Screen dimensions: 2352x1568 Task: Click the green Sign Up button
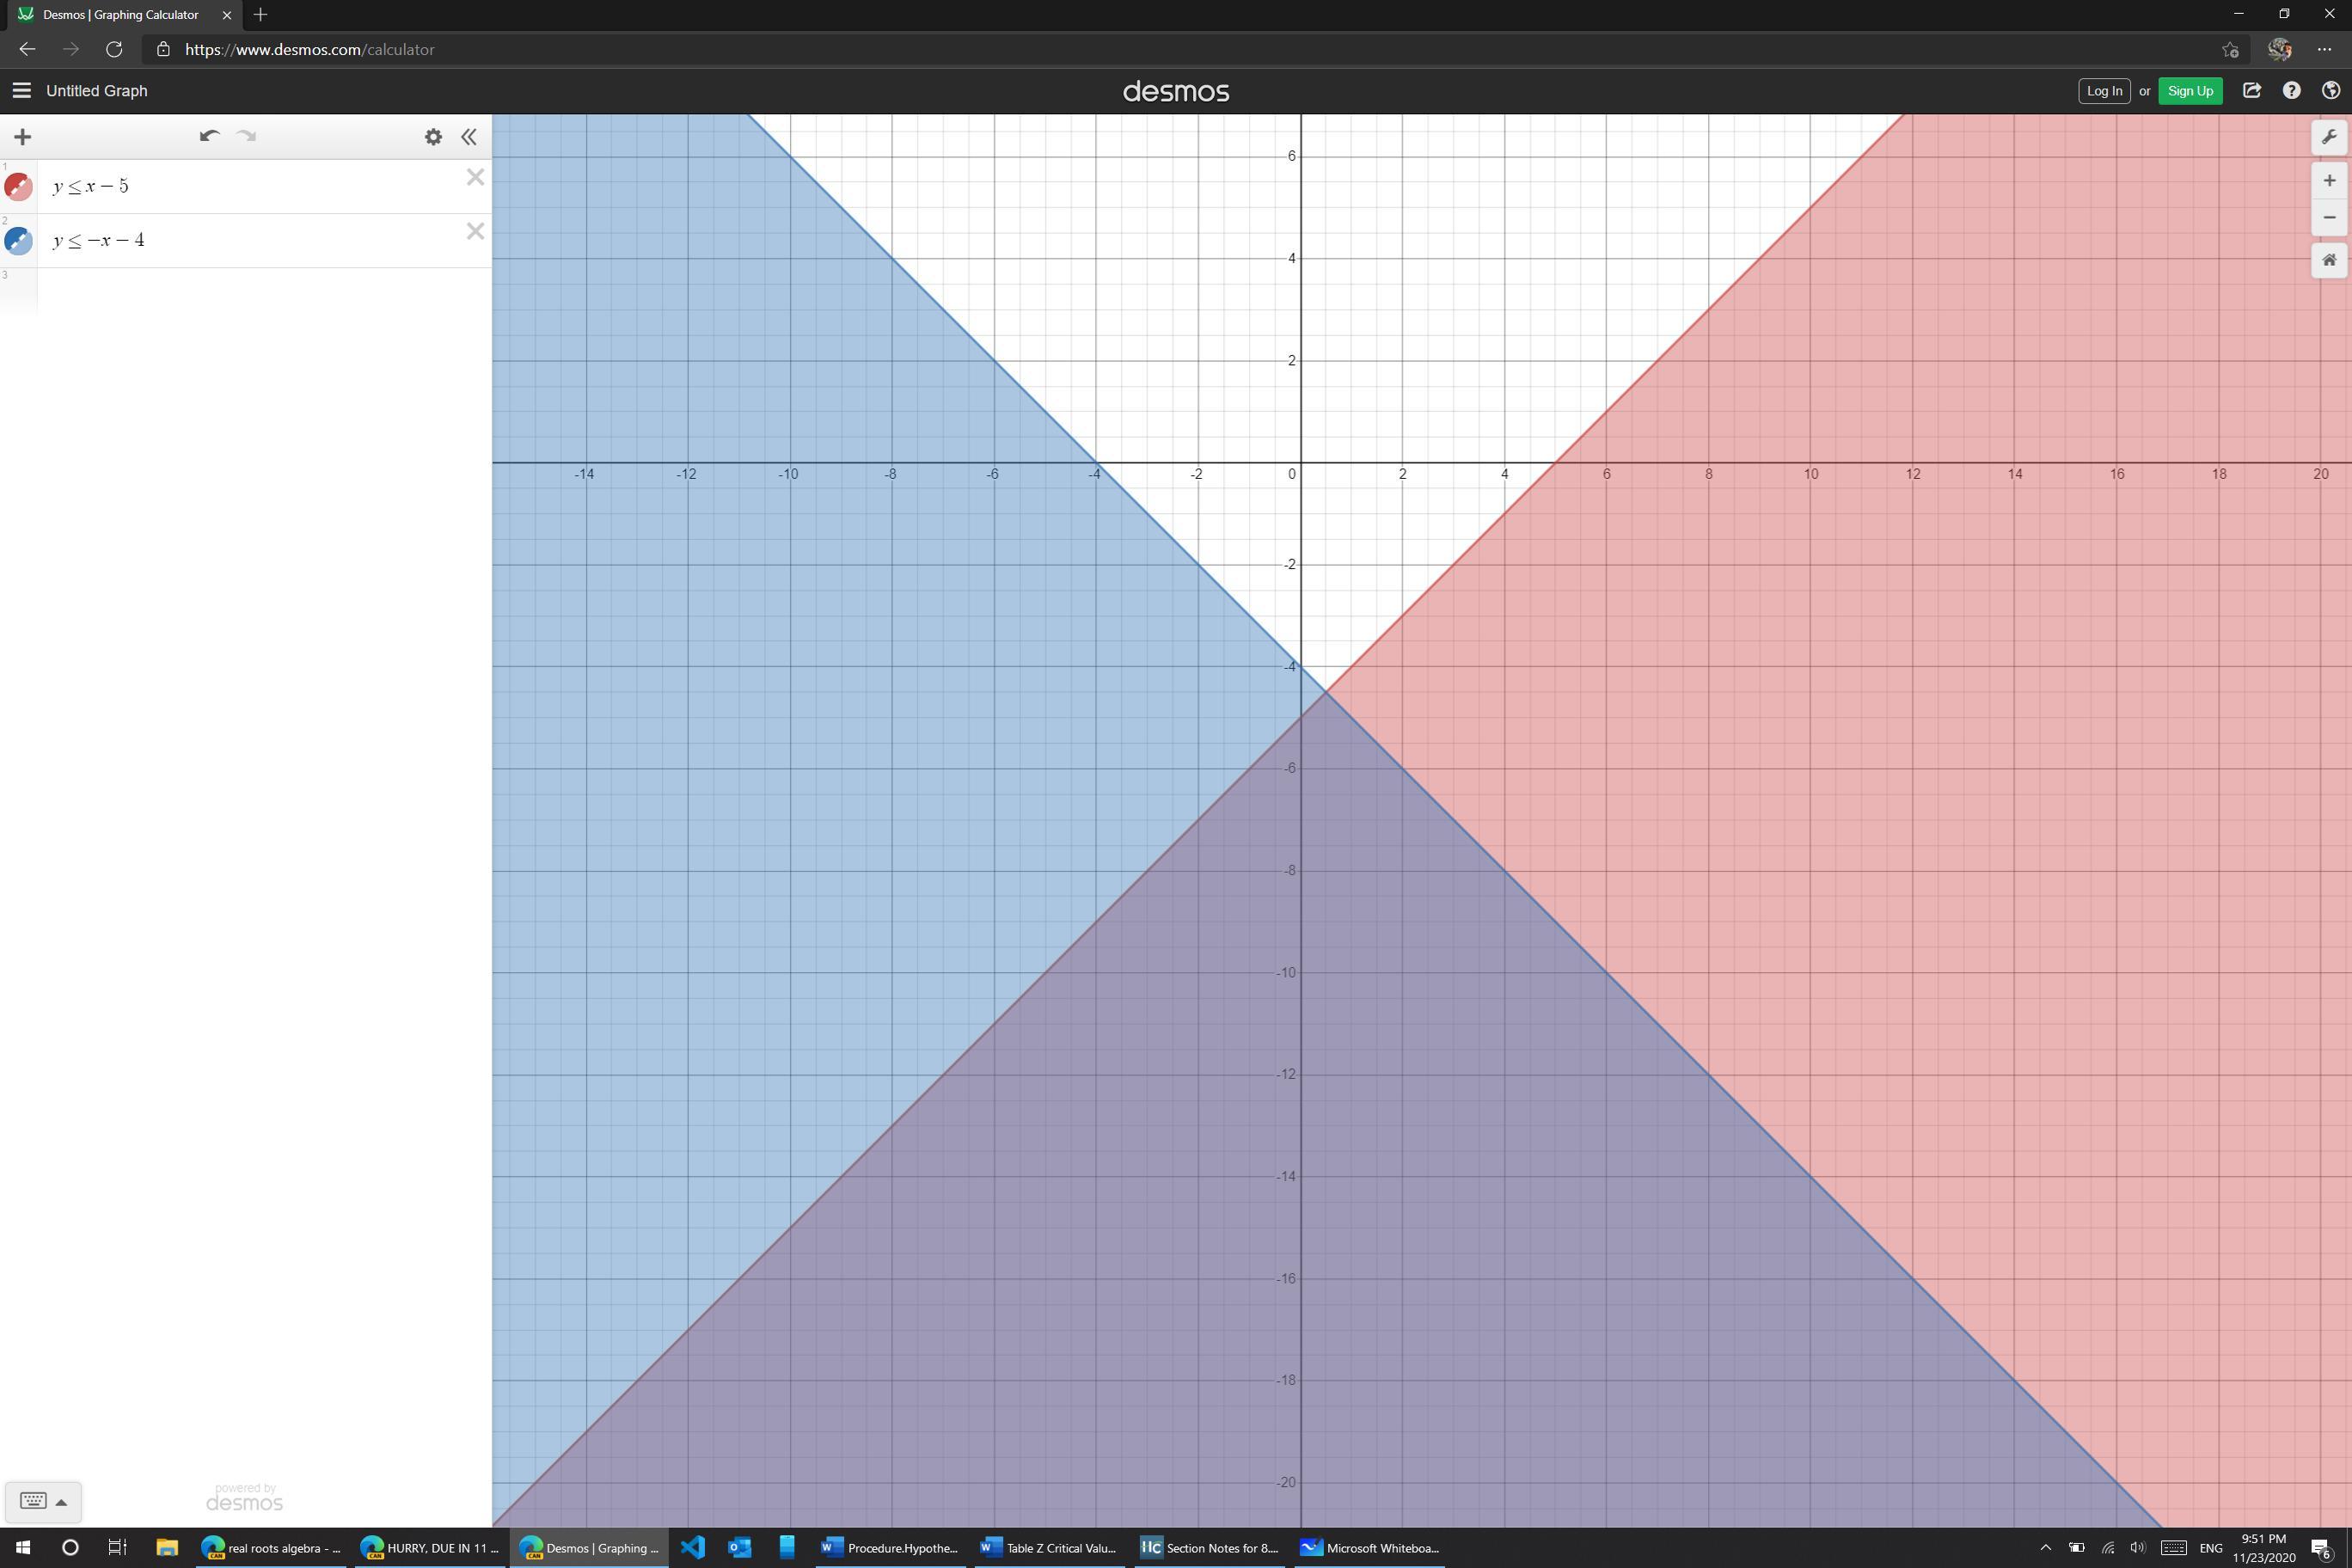[2189, 91]
